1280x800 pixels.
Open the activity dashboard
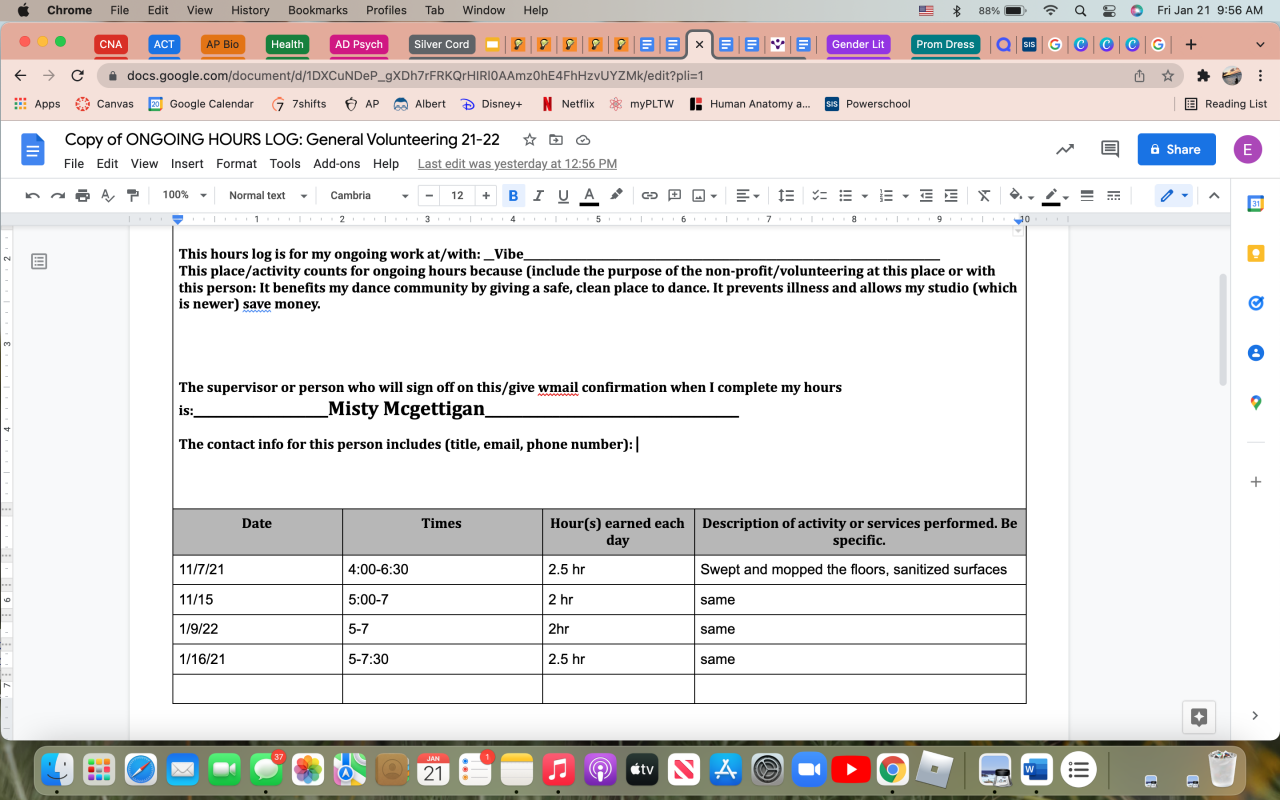coord(1065,149)
